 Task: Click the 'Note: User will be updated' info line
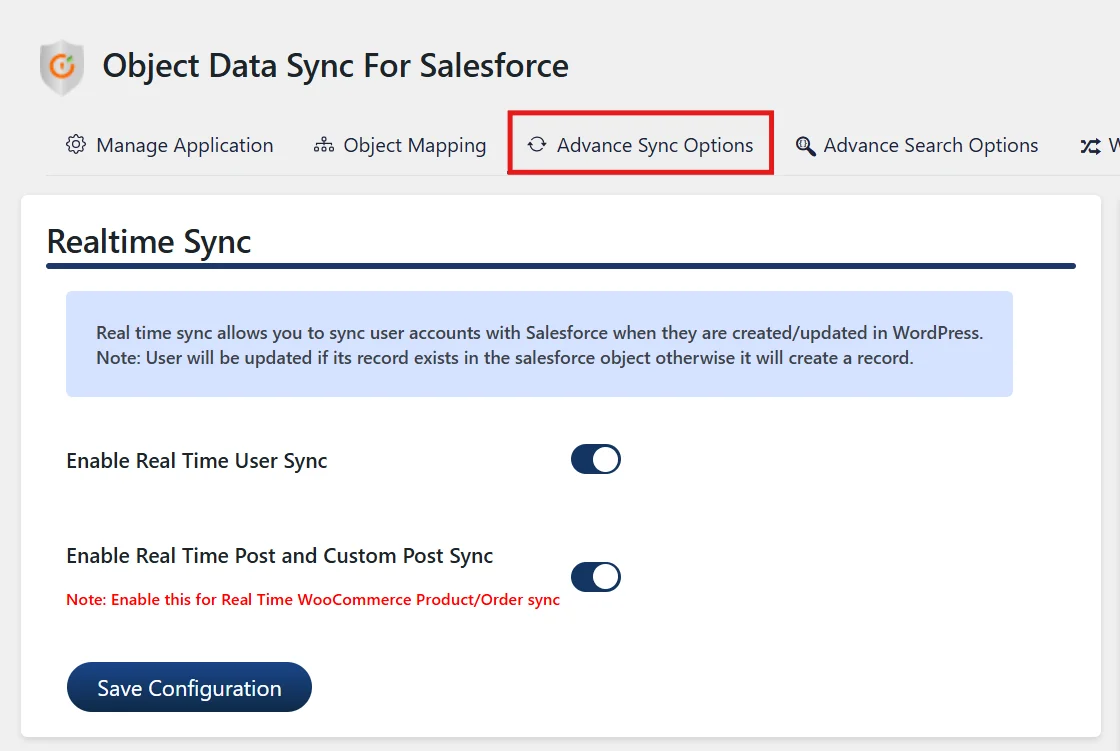[505, 357]
